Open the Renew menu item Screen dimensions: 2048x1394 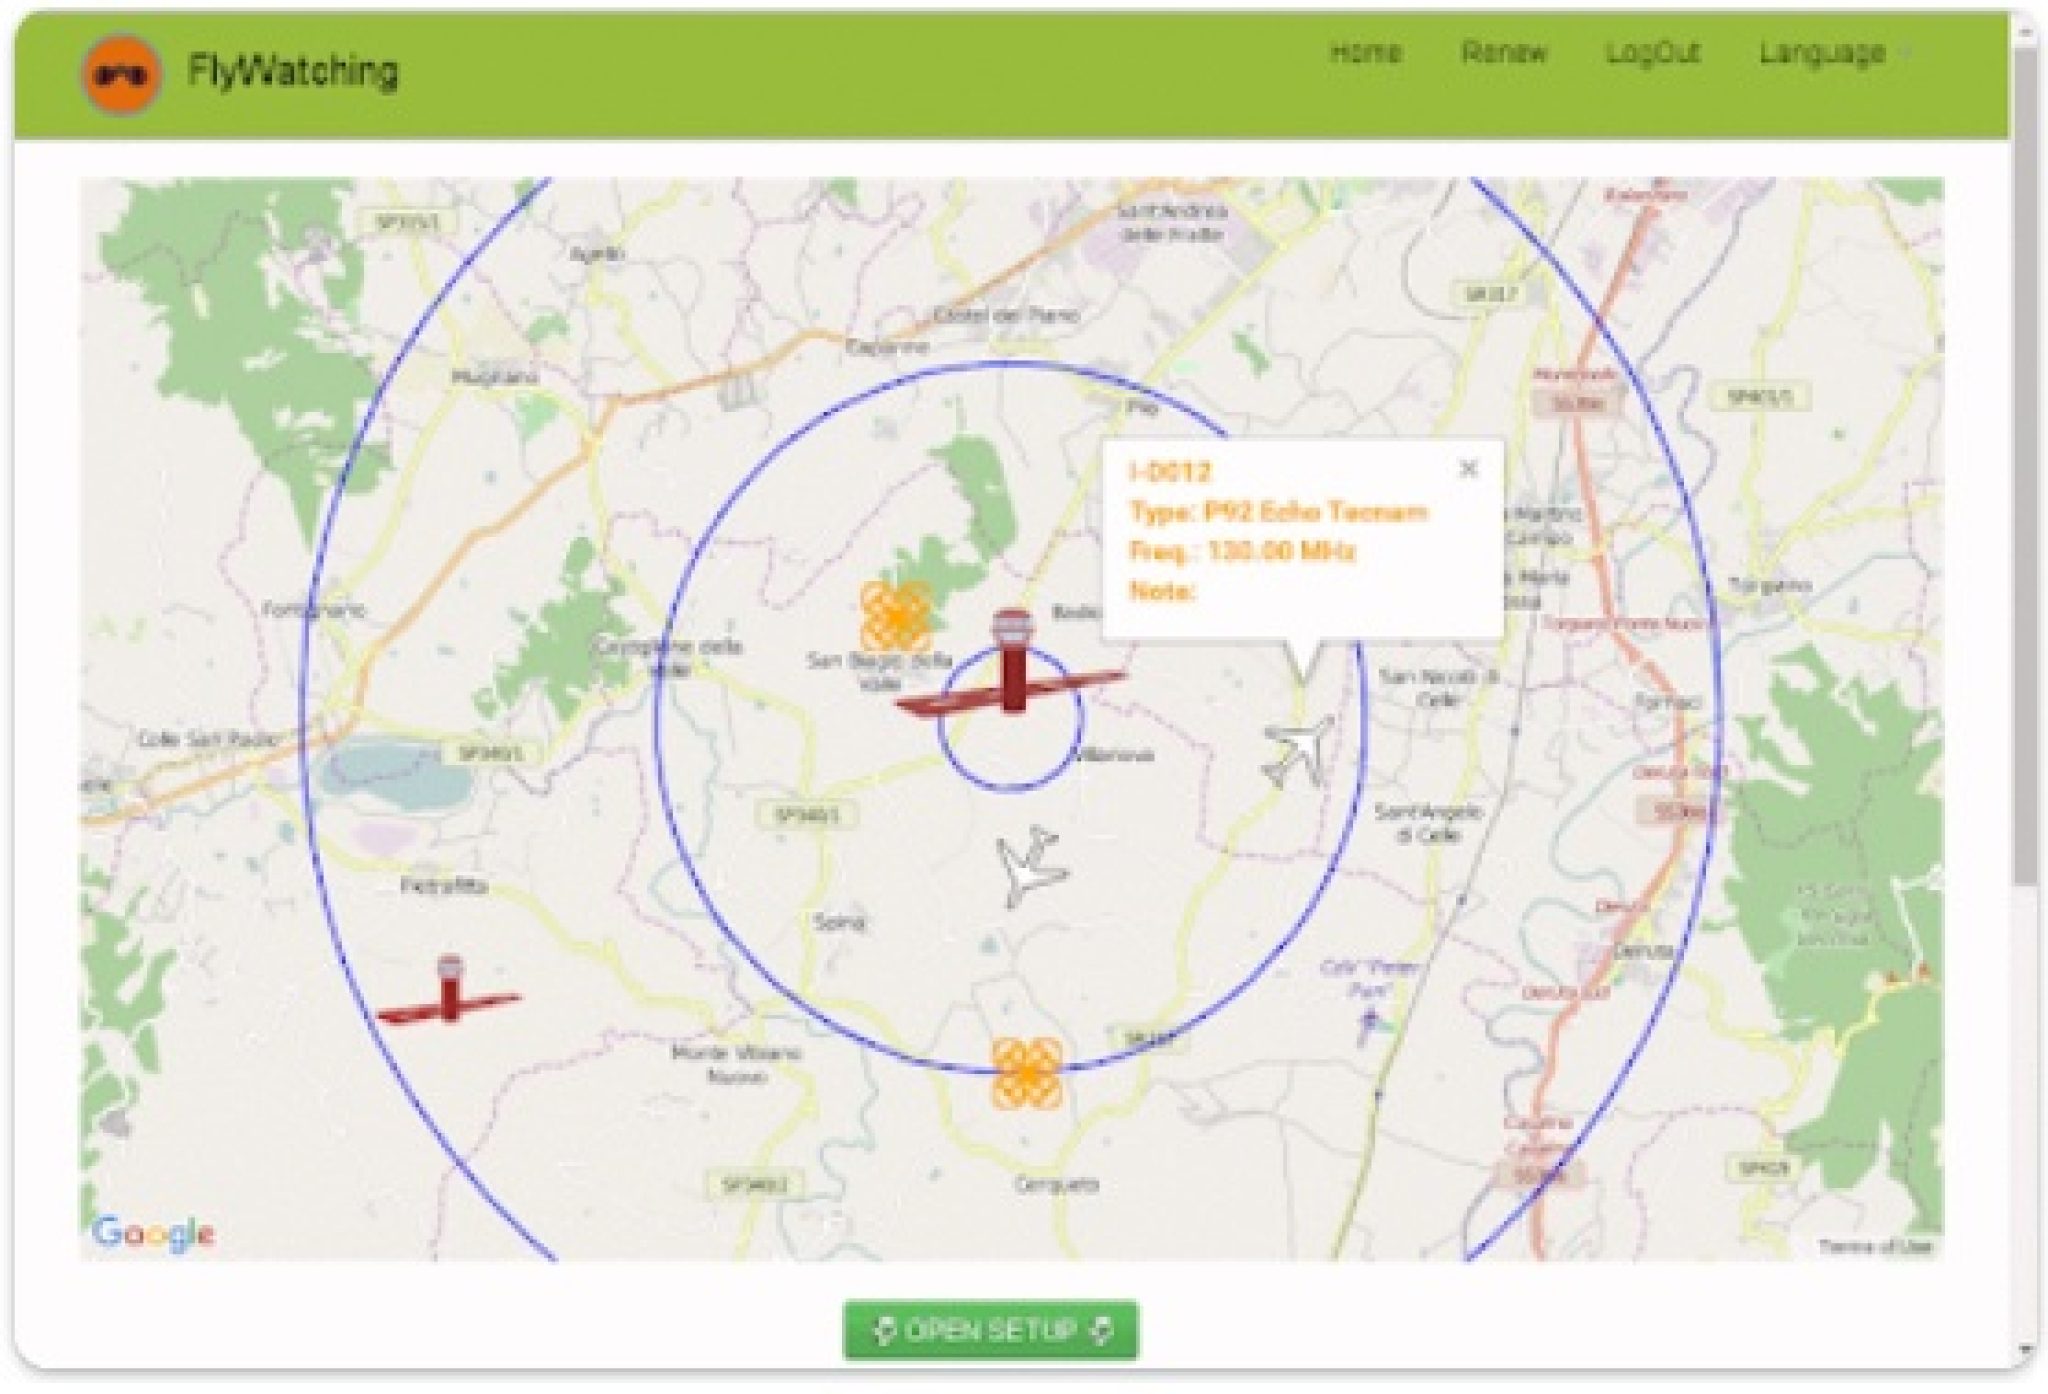pyautogui.click(x=1503, y=52)
